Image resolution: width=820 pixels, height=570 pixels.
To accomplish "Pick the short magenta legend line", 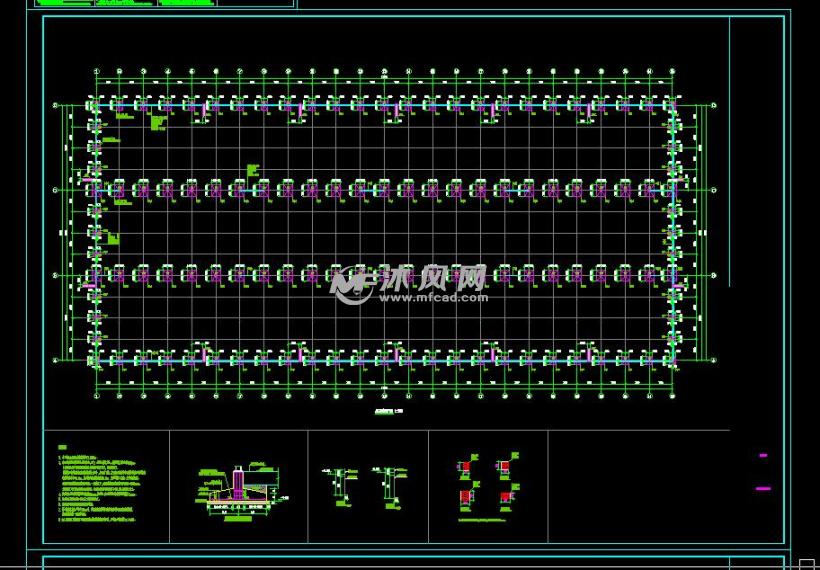I will point(763,456).
